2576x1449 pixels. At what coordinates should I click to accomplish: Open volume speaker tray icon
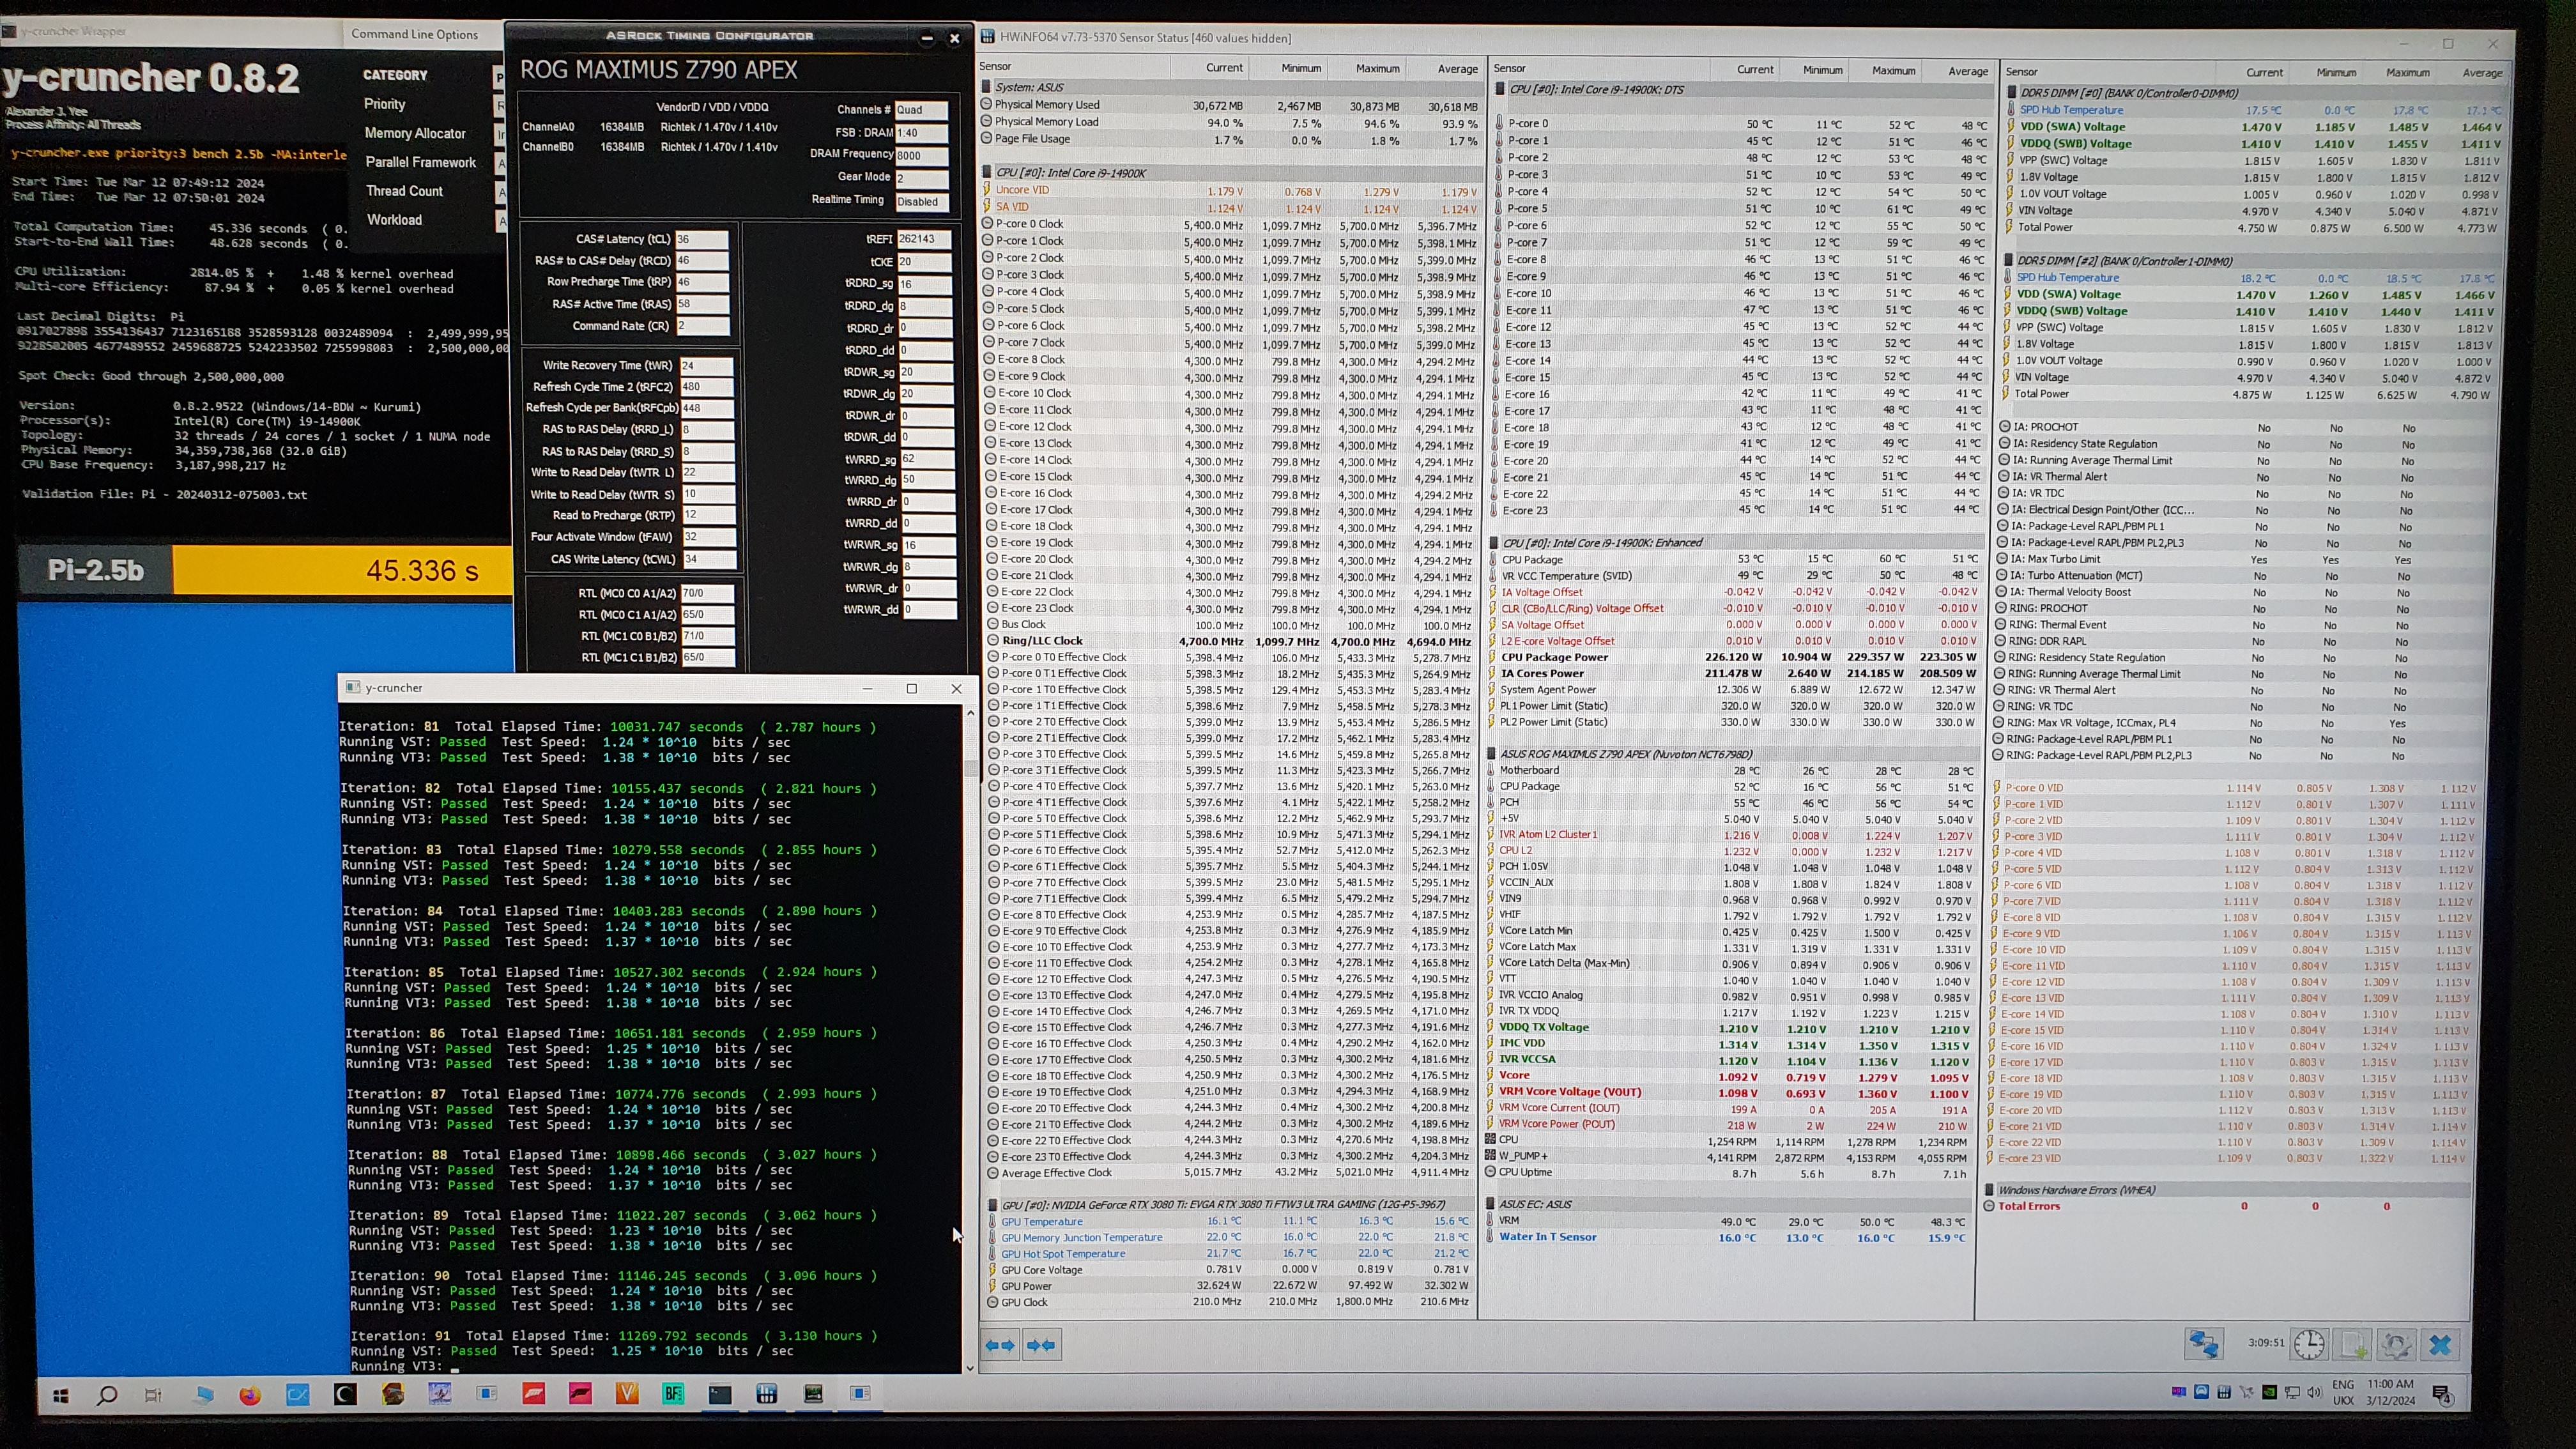(x=2314, y=1392)
